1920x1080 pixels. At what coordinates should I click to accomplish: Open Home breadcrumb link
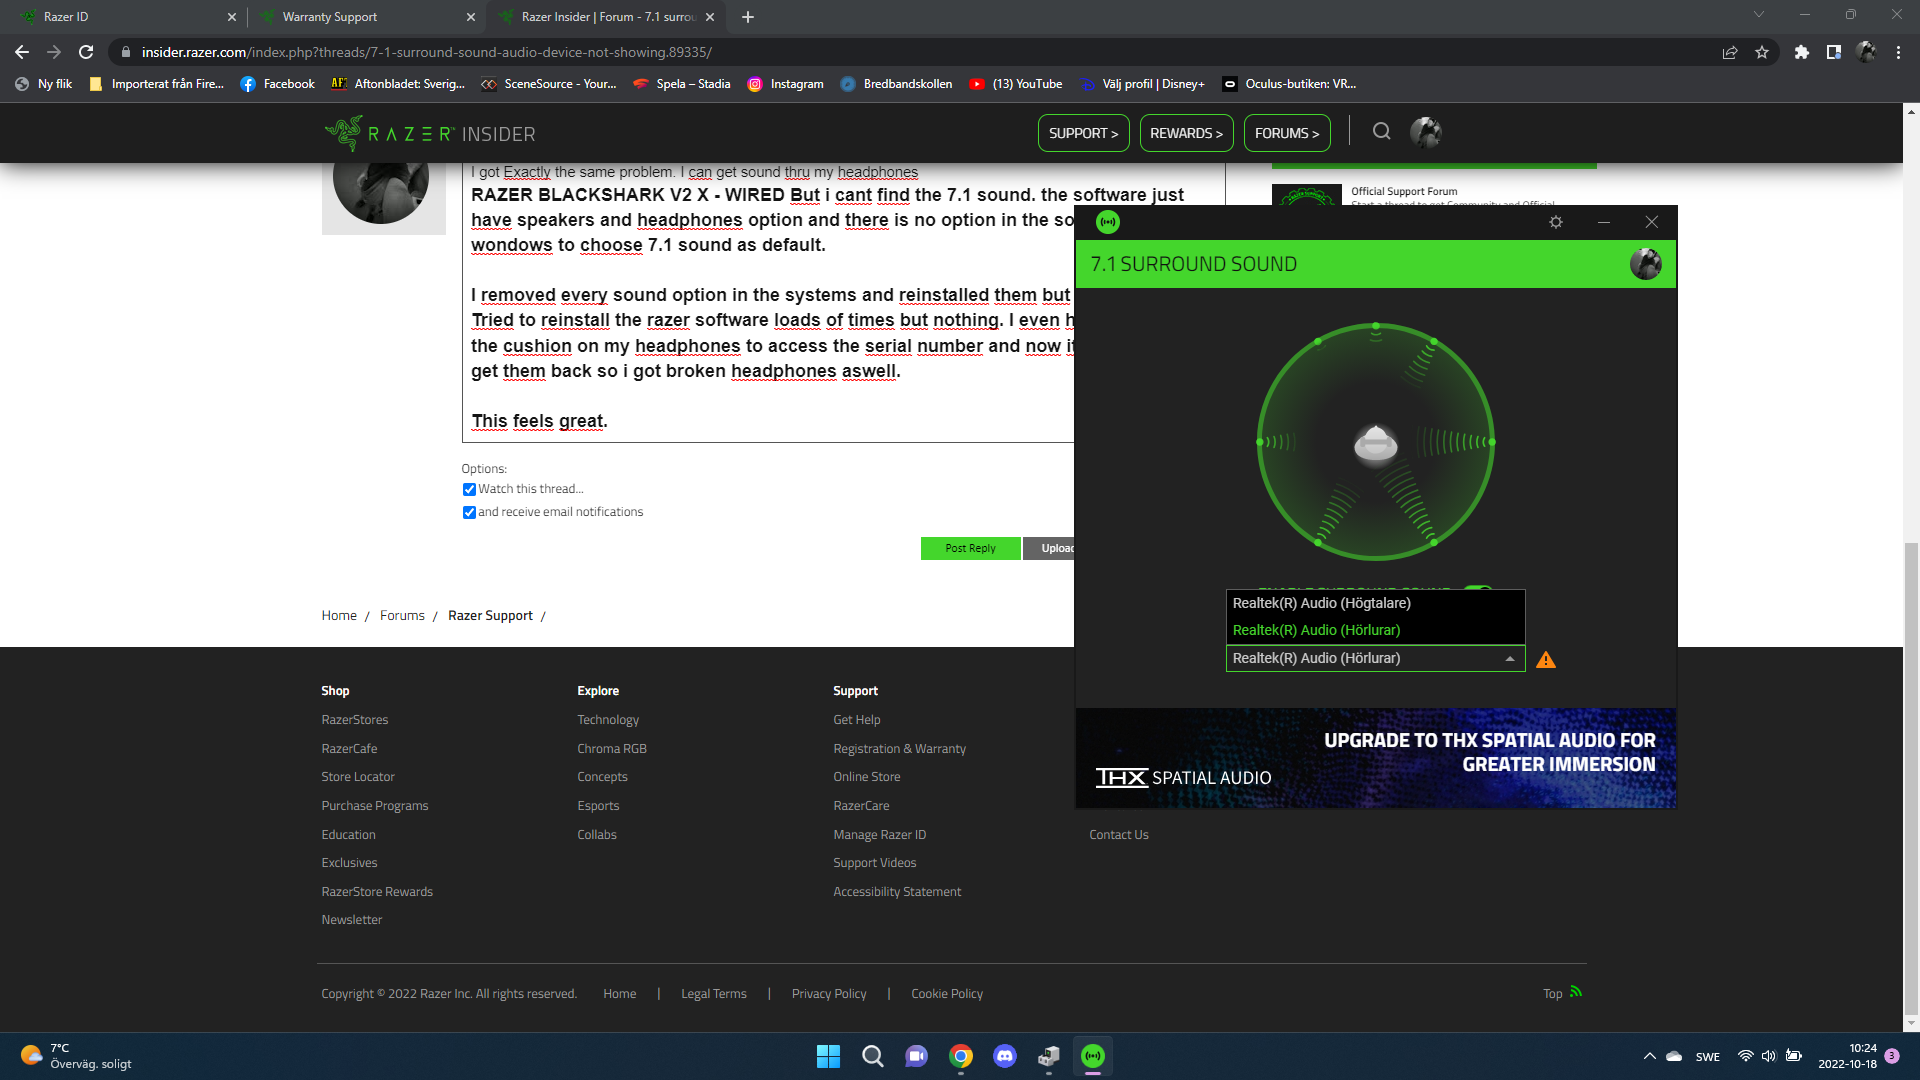point(339,616)
